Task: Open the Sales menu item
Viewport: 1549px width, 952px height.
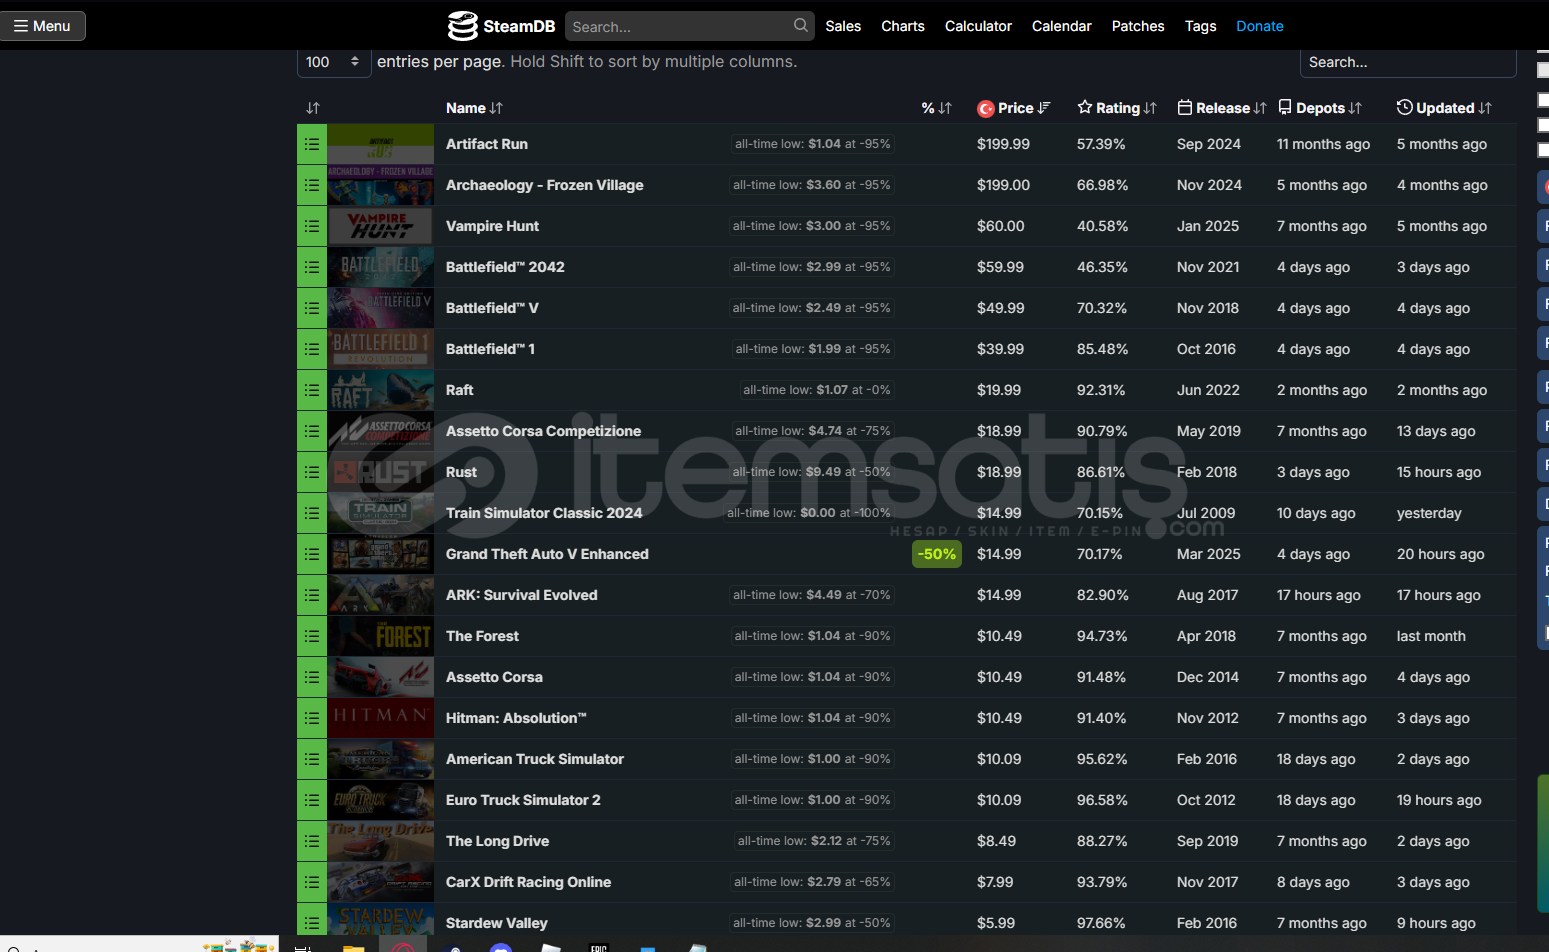Action: point(843,26)
